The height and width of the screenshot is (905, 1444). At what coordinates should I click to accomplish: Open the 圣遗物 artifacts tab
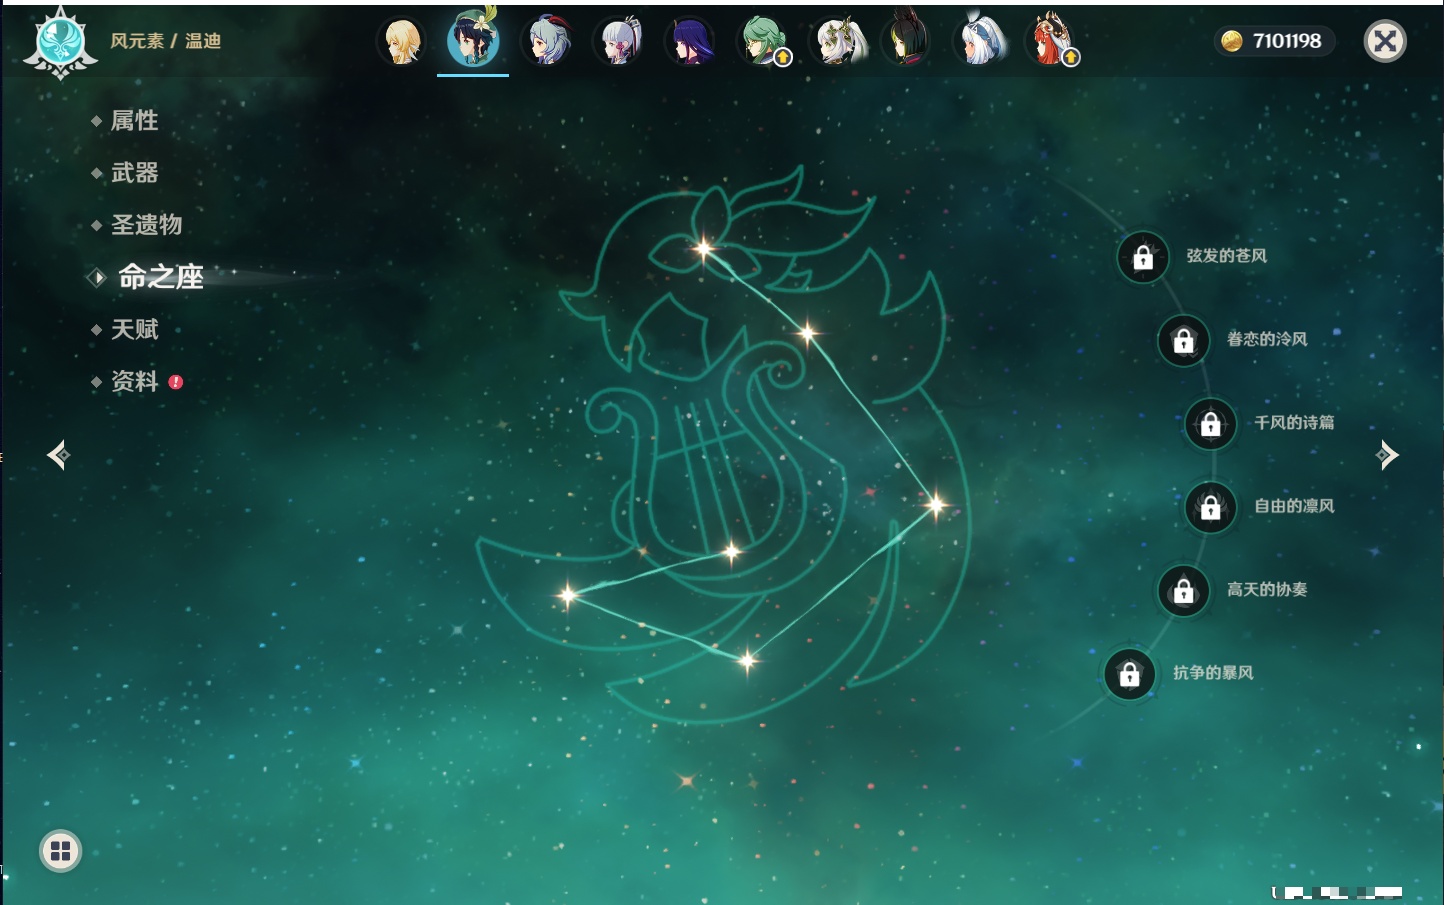tap(146, 225)
